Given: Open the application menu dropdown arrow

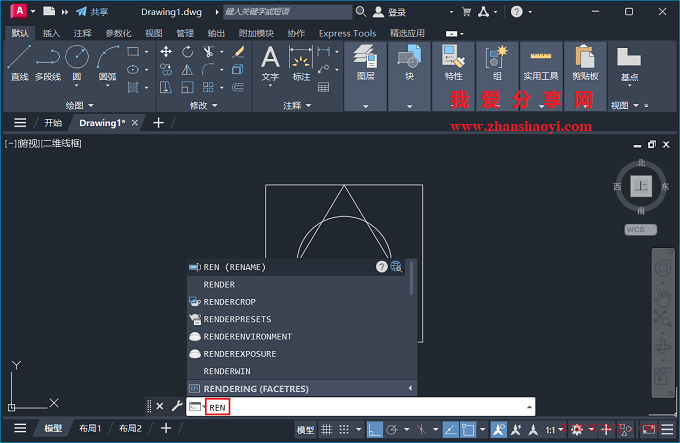Looking at the screenshot, I should pyautogui.click(x=33, y=12).
